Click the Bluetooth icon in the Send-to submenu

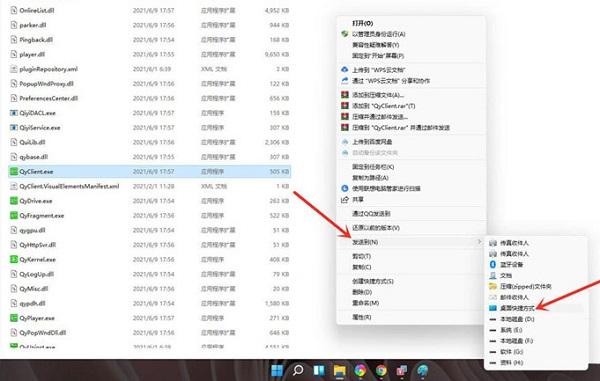pyautogui.click(x=493, y=265)
